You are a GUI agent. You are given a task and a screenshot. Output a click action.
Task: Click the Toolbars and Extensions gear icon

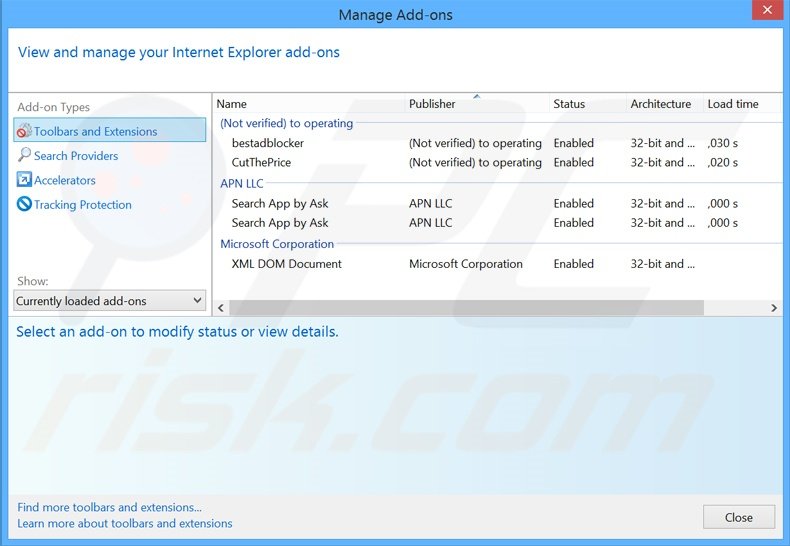click(24, 131)
